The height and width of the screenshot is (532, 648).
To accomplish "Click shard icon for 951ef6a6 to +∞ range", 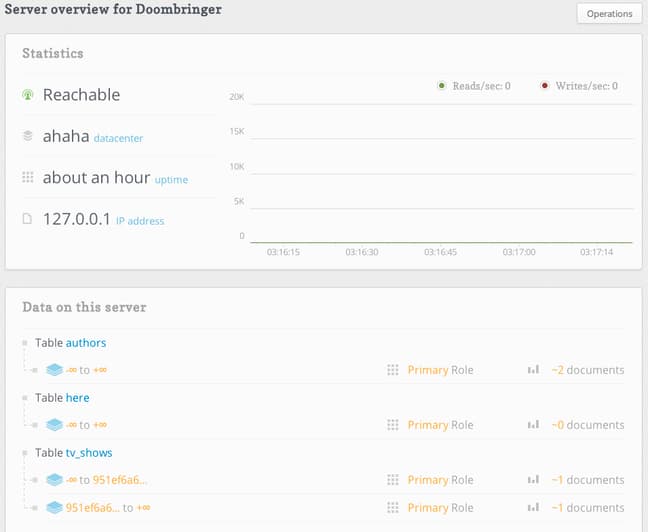I will point(54,507).
